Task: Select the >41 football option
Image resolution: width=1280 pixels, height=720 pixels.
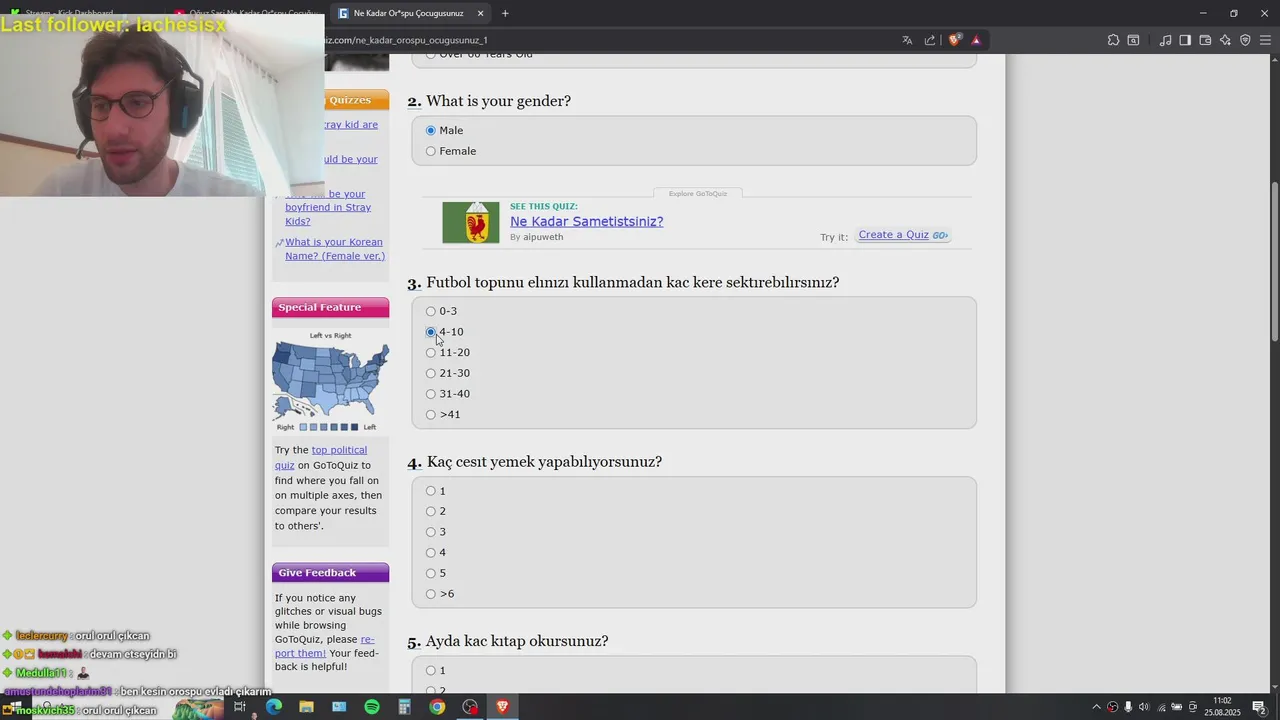Action: click(431, 415)
